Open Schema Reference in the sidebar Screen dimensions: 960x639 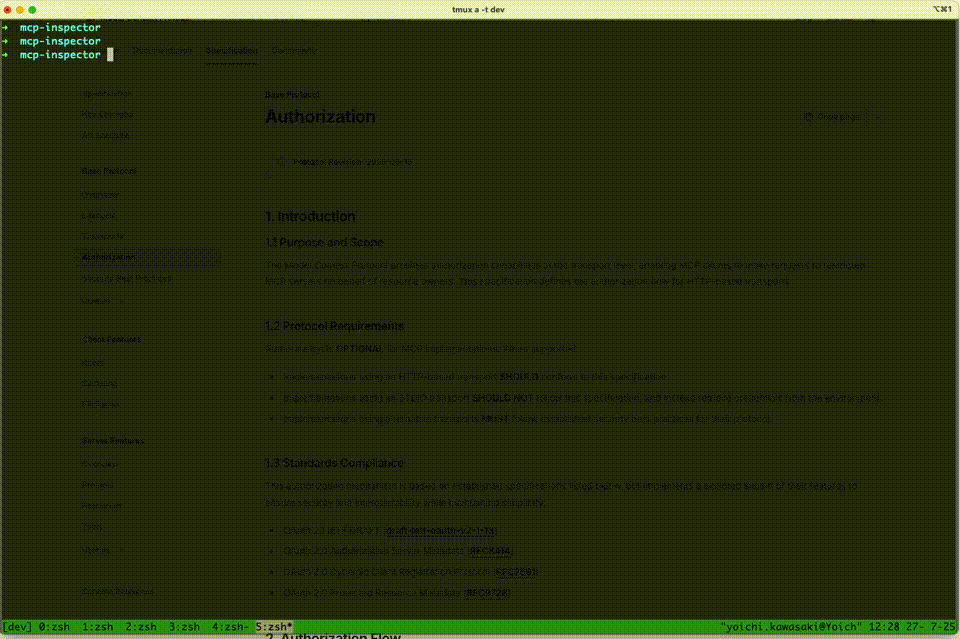point(121,591)
